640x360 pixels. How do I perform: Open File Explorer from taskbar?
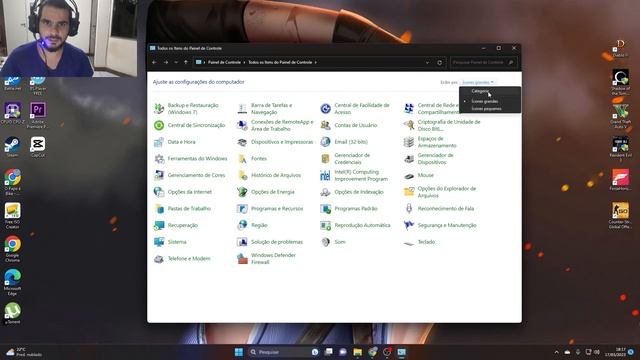[358, 352]
